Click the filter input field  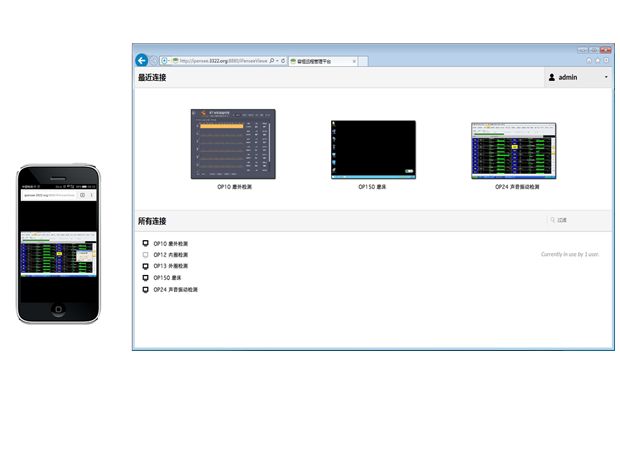click(x=580, y=220)
